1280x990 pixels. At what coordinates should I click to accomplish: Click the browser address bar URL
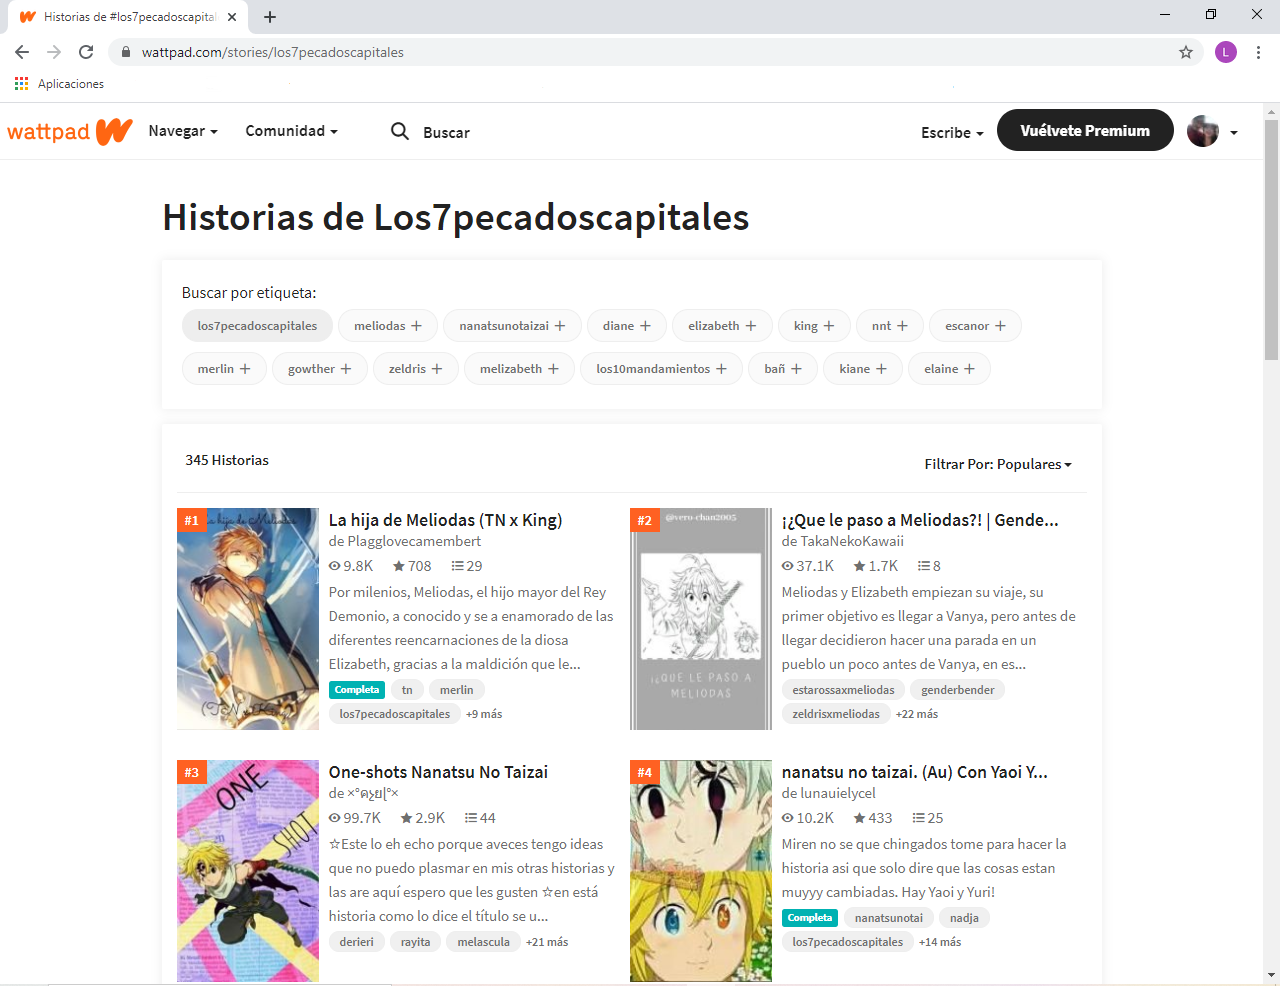click(x=273, y=52)
